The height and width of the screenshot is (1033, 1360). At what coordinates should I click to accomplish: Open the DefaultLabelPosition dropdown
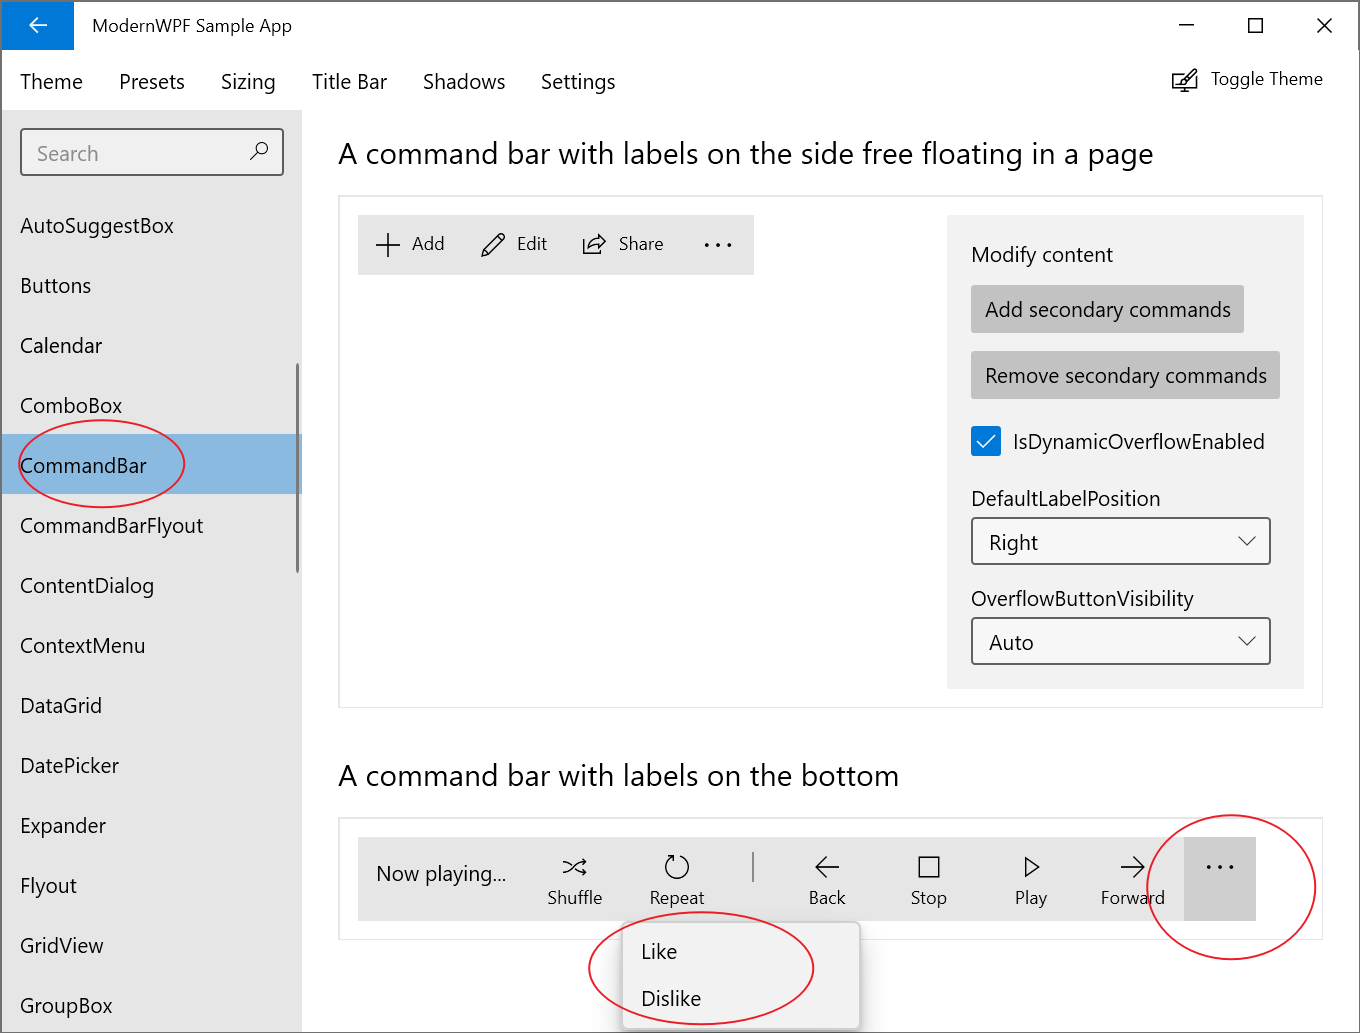click(1120, 541)
